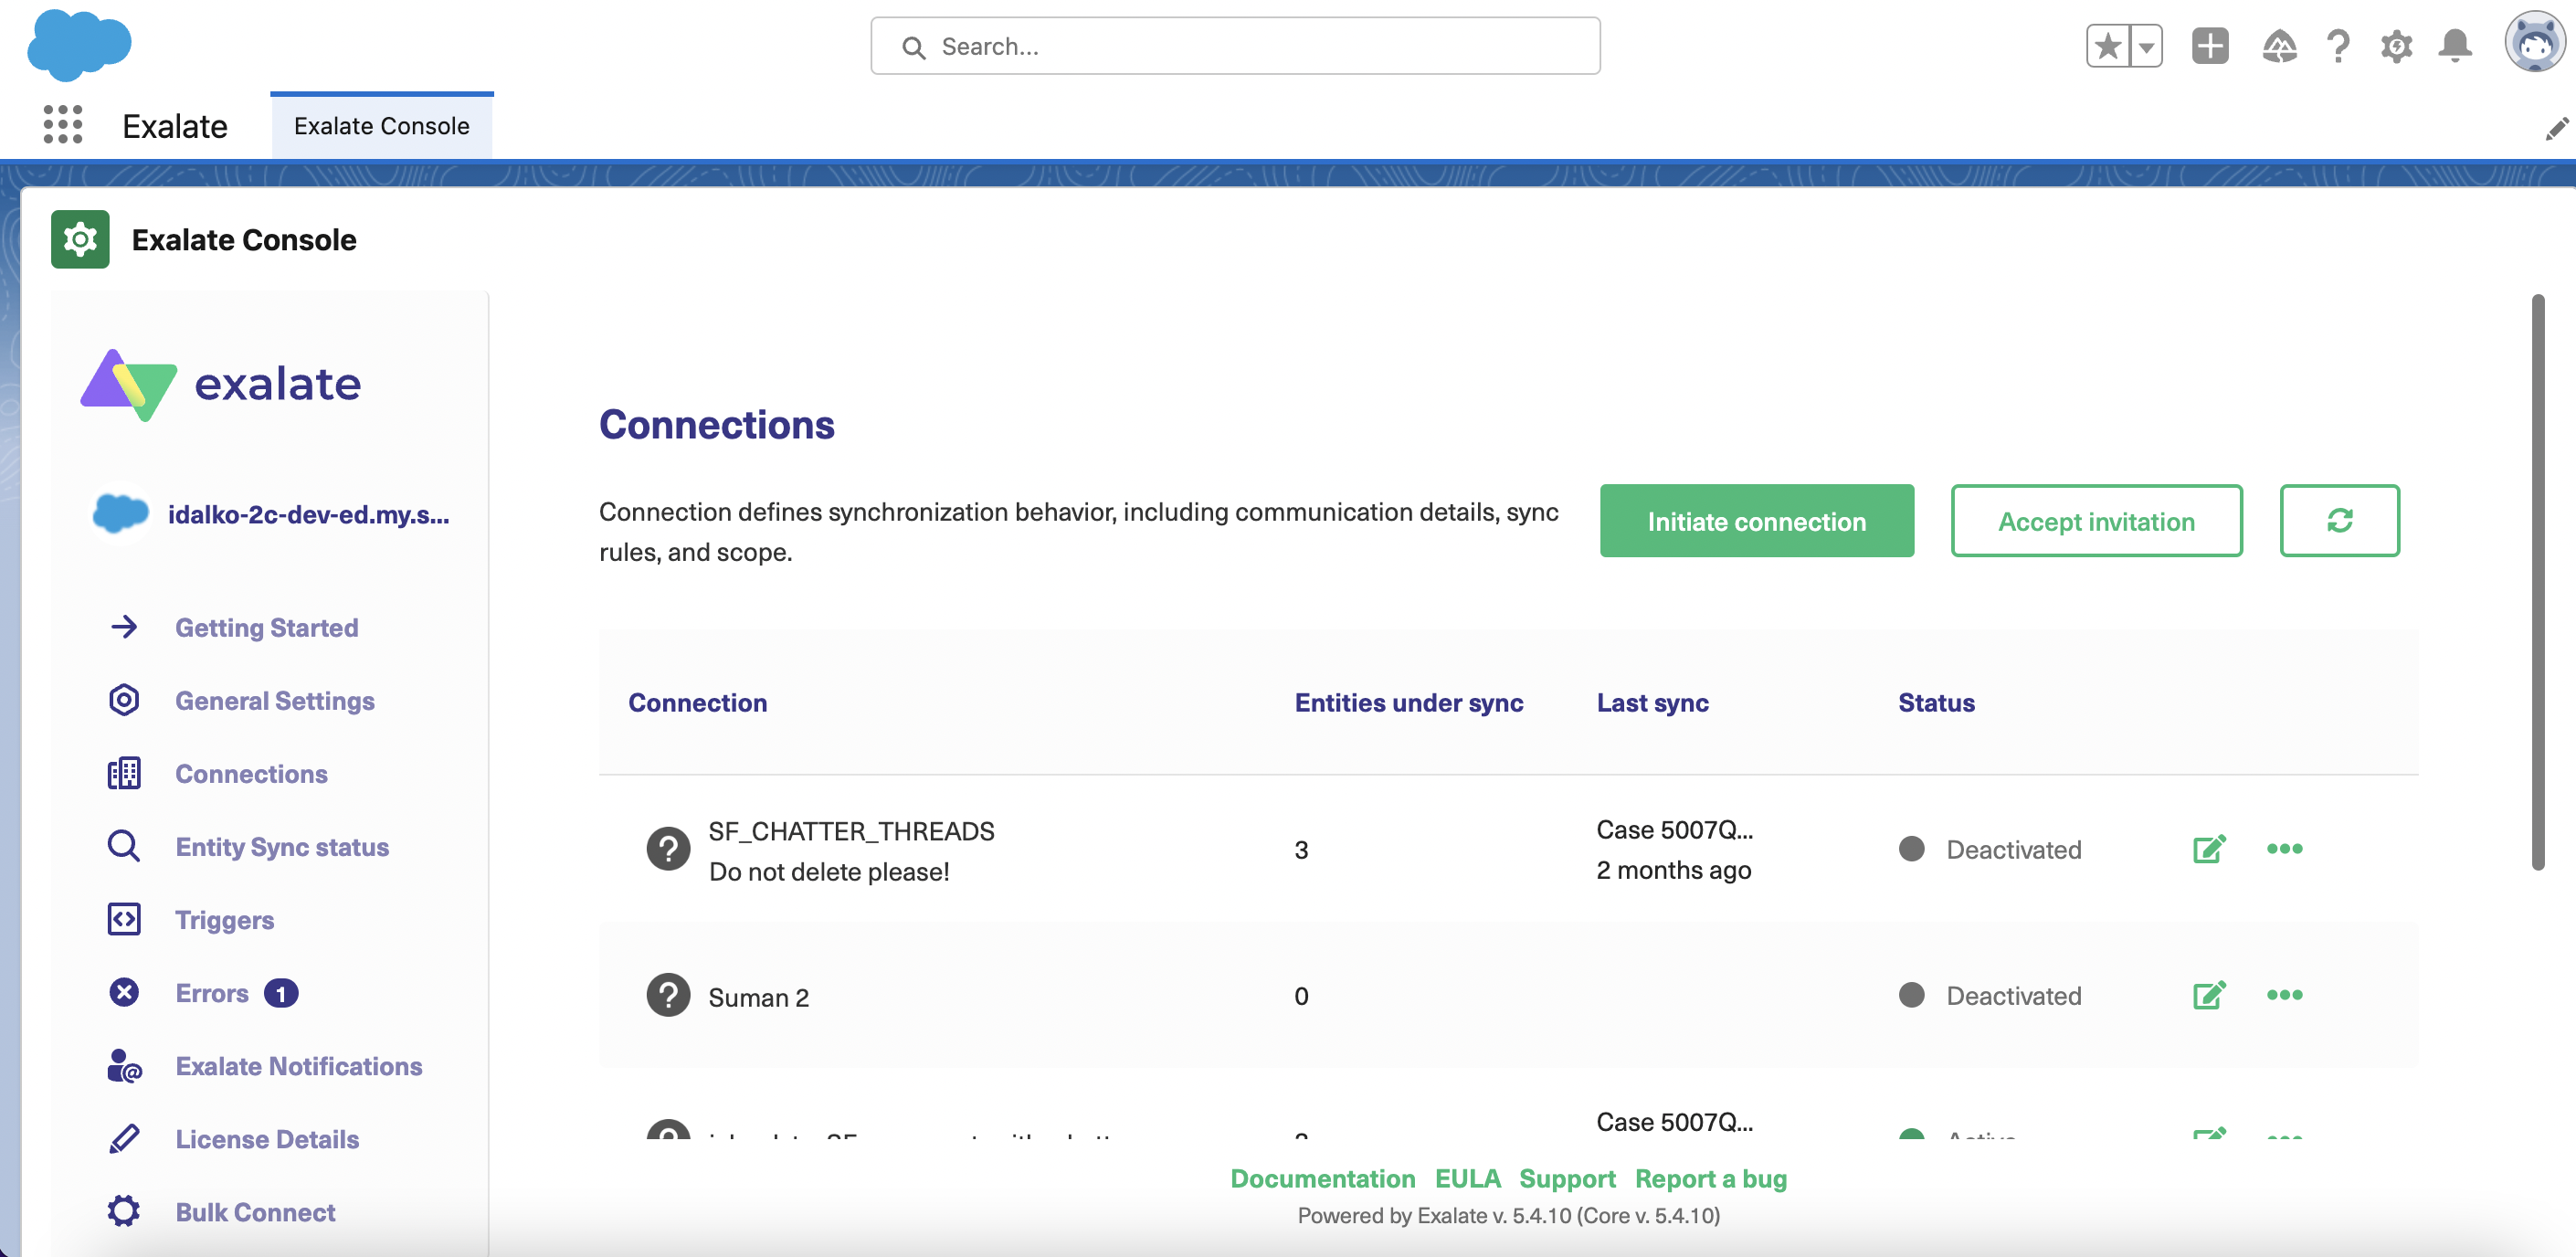Toggle deactivated status for SF_CHATTER_THREADS

click(x=1911, y=850)
